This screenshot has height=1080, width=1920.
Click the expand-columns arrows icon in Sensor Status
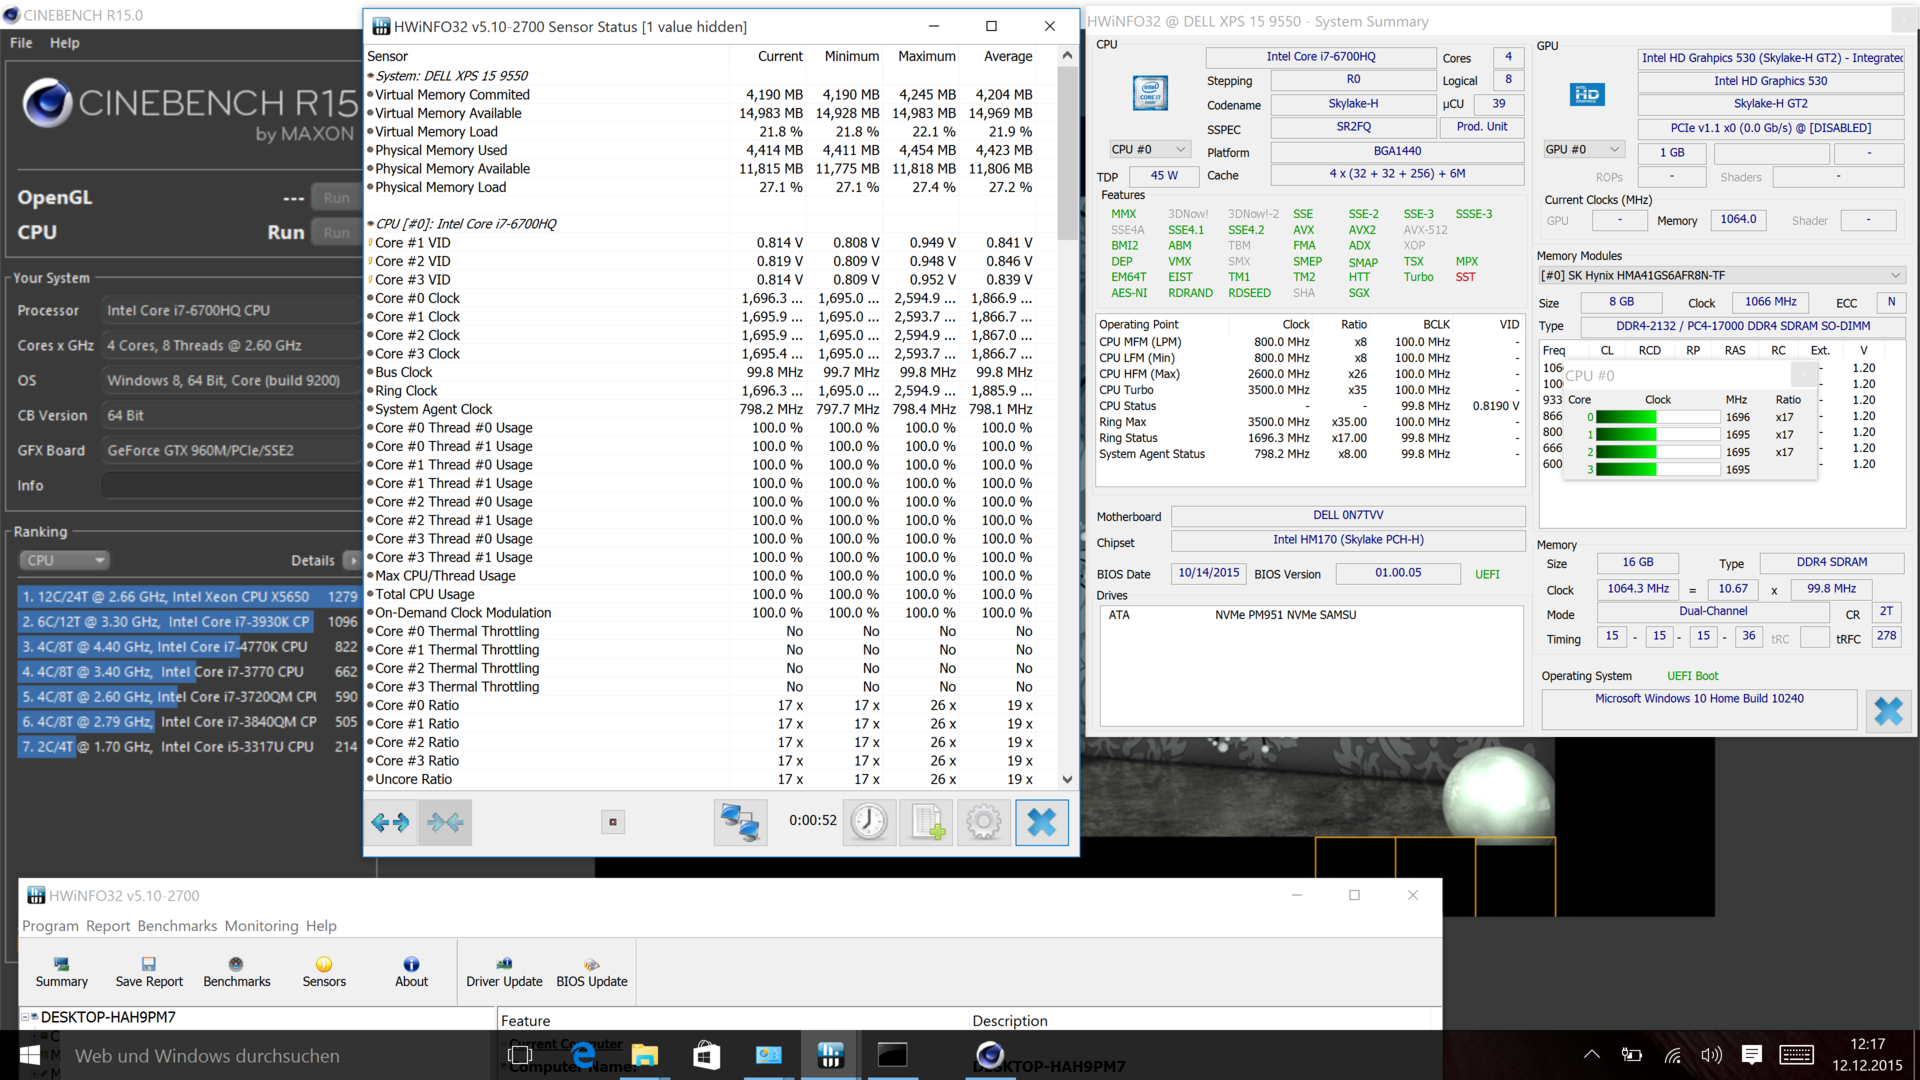click(390, 822)
